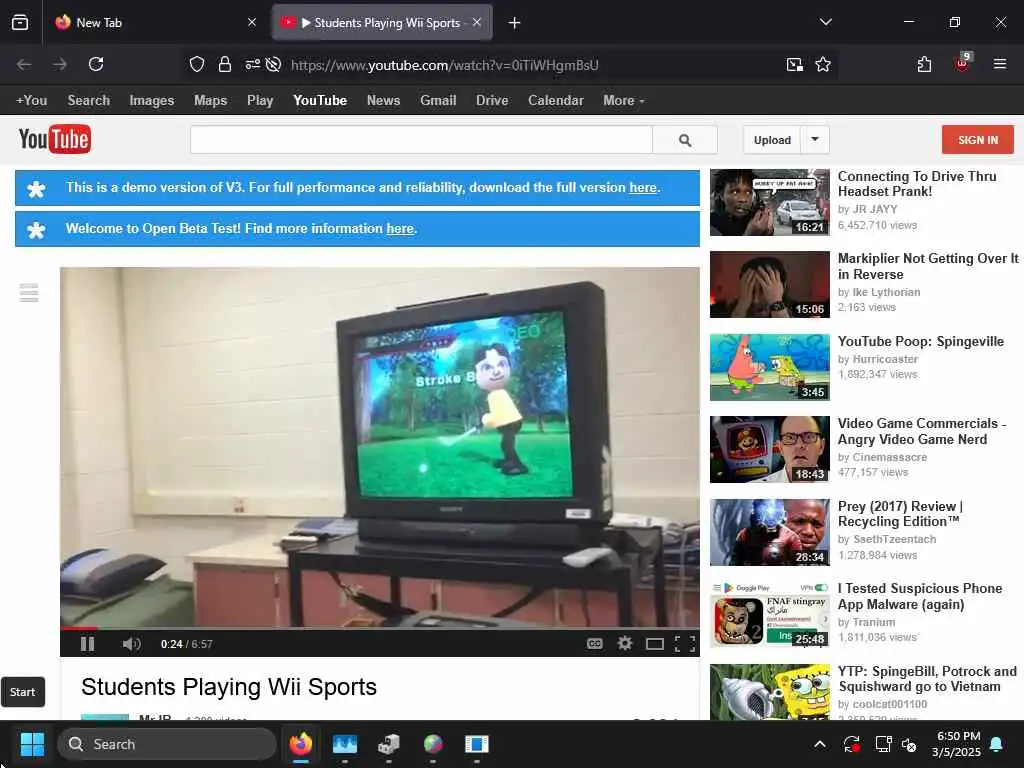Go back to previous page

pyautogui.click(x=24, y=64)
